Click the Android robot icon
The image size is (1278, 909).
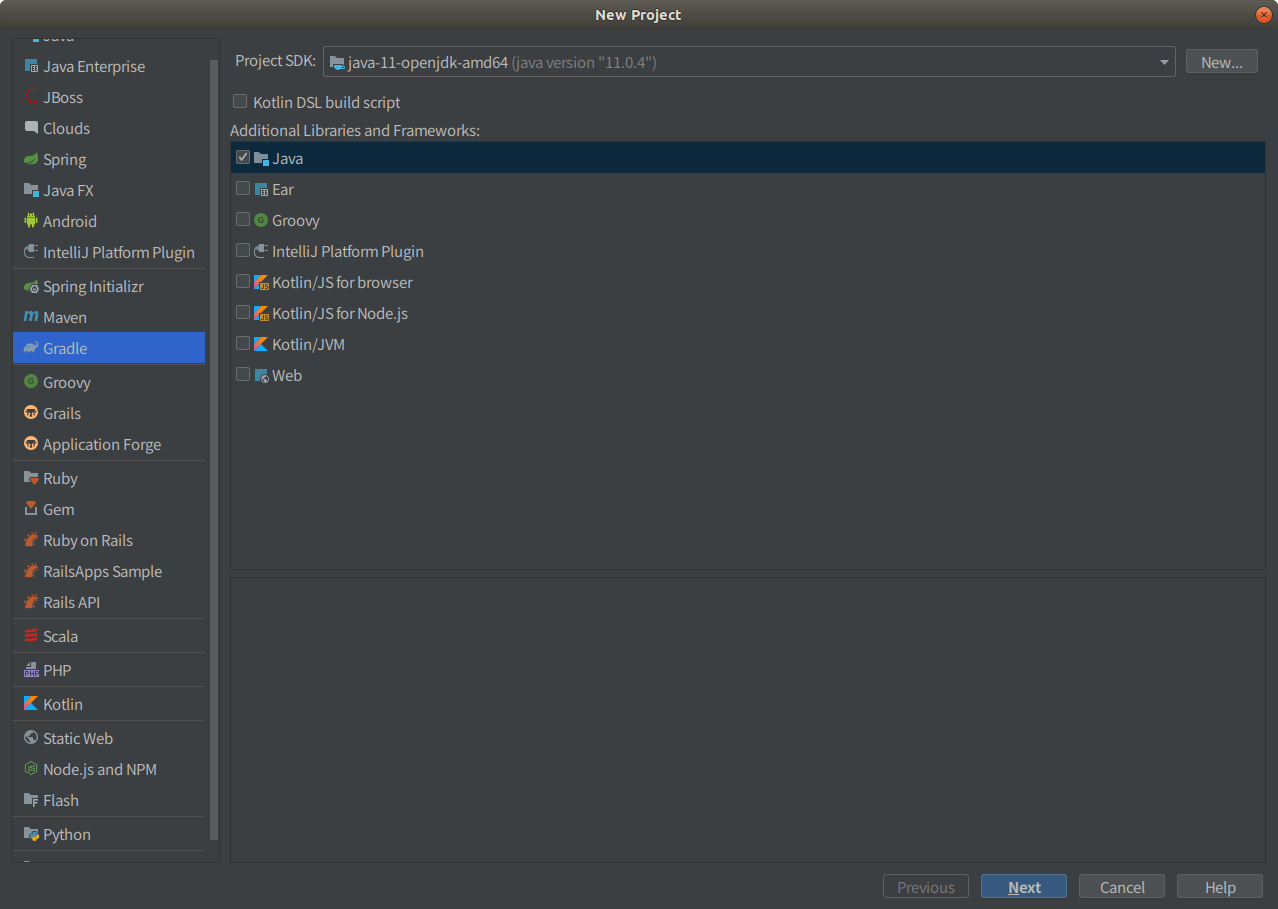click(x=31, y=222)
